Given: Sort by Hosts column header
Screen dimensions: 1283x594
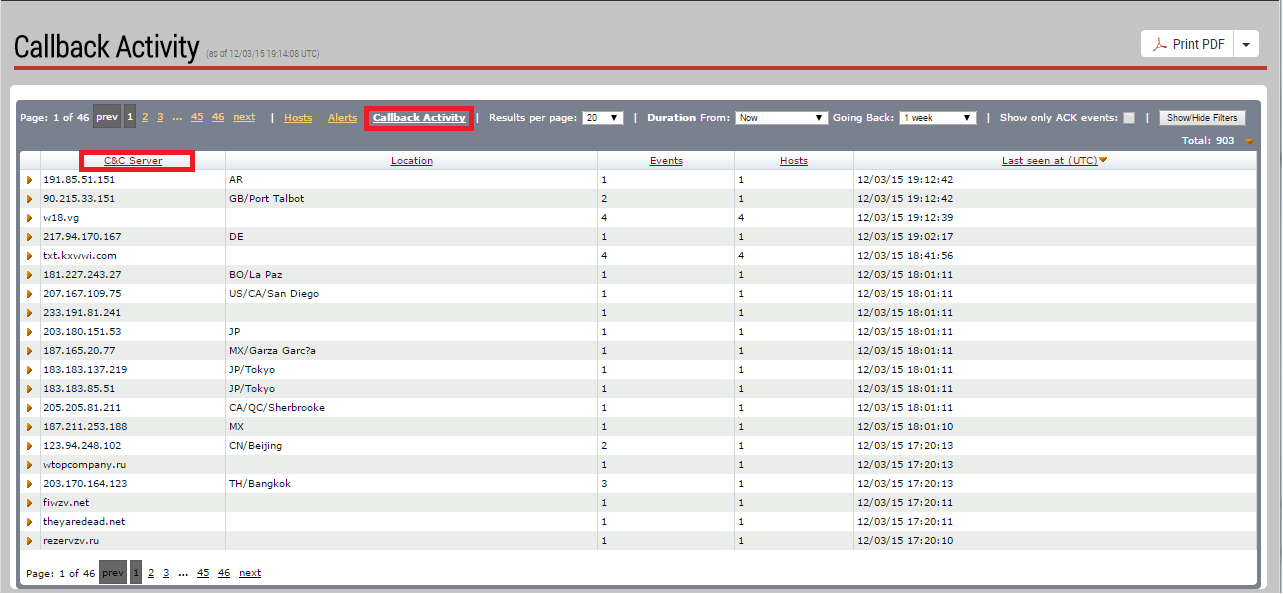Looking at the screenshot, I should 794,161.
